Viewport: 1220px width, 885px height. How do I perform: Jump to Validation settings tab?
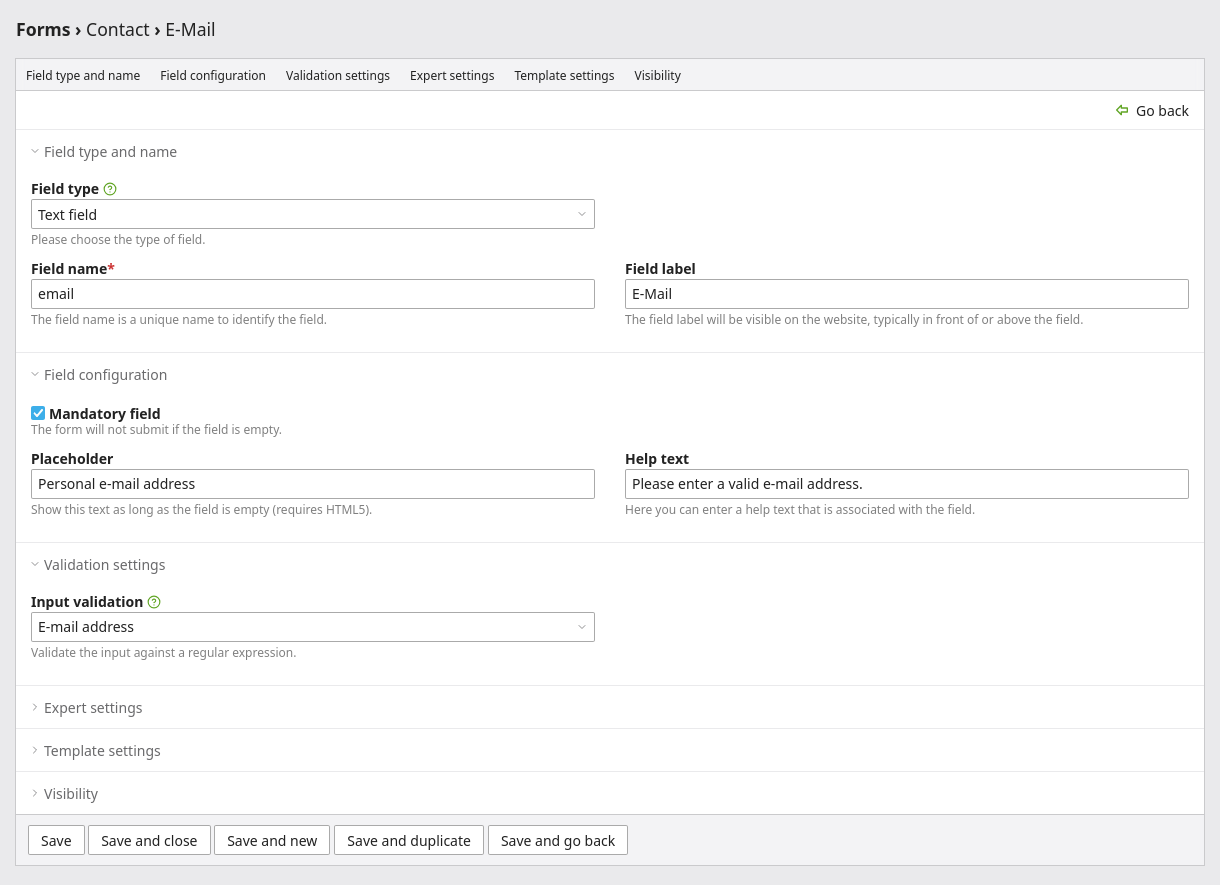coord(338,75)
